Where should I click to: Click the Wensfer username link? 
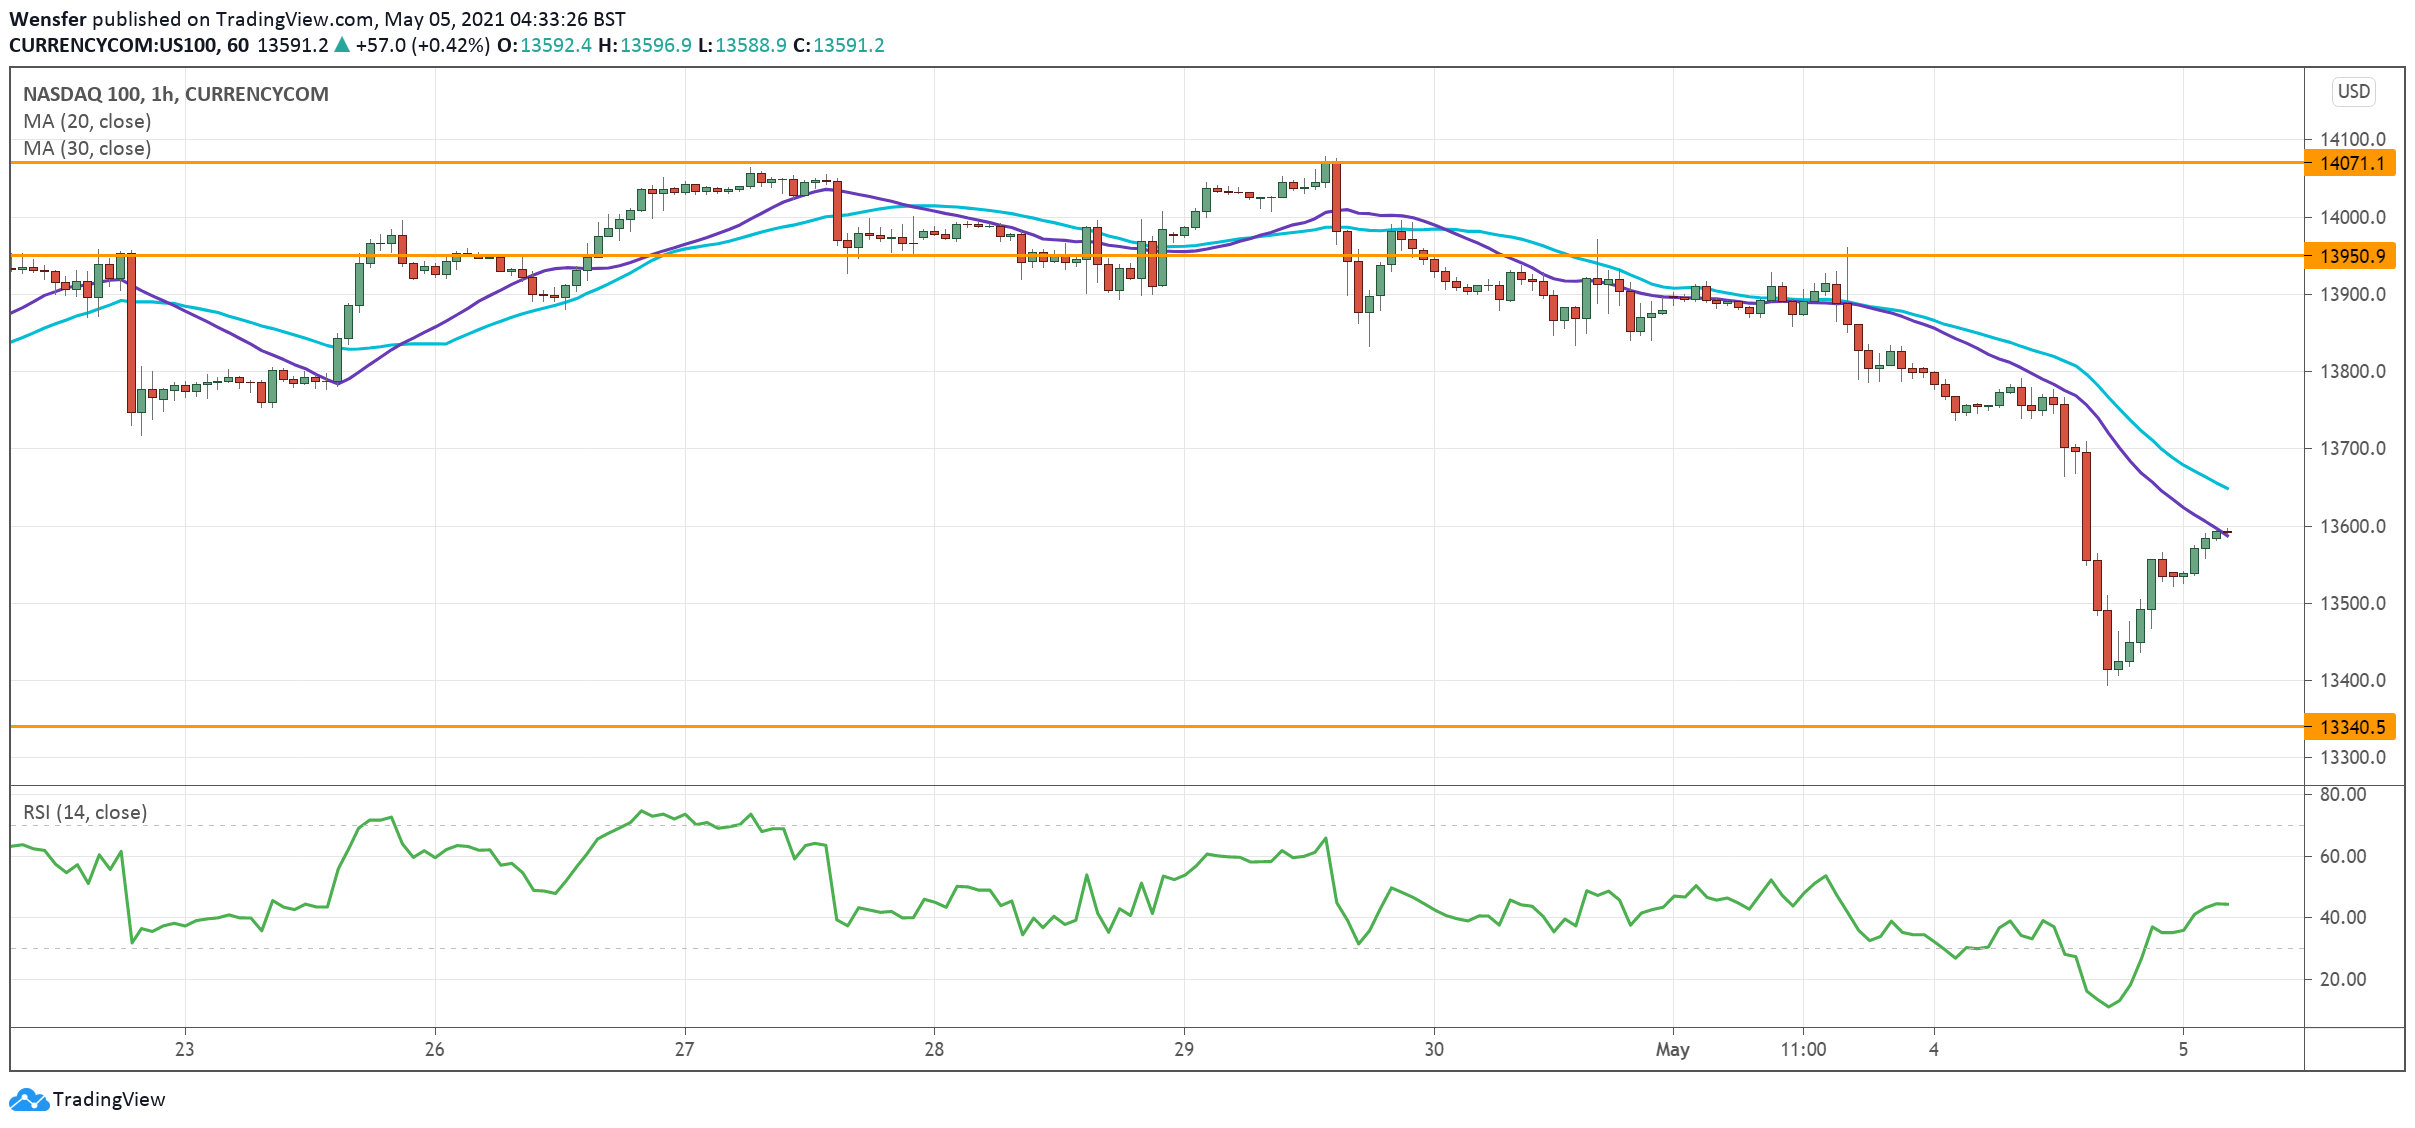tap(47, 17)
